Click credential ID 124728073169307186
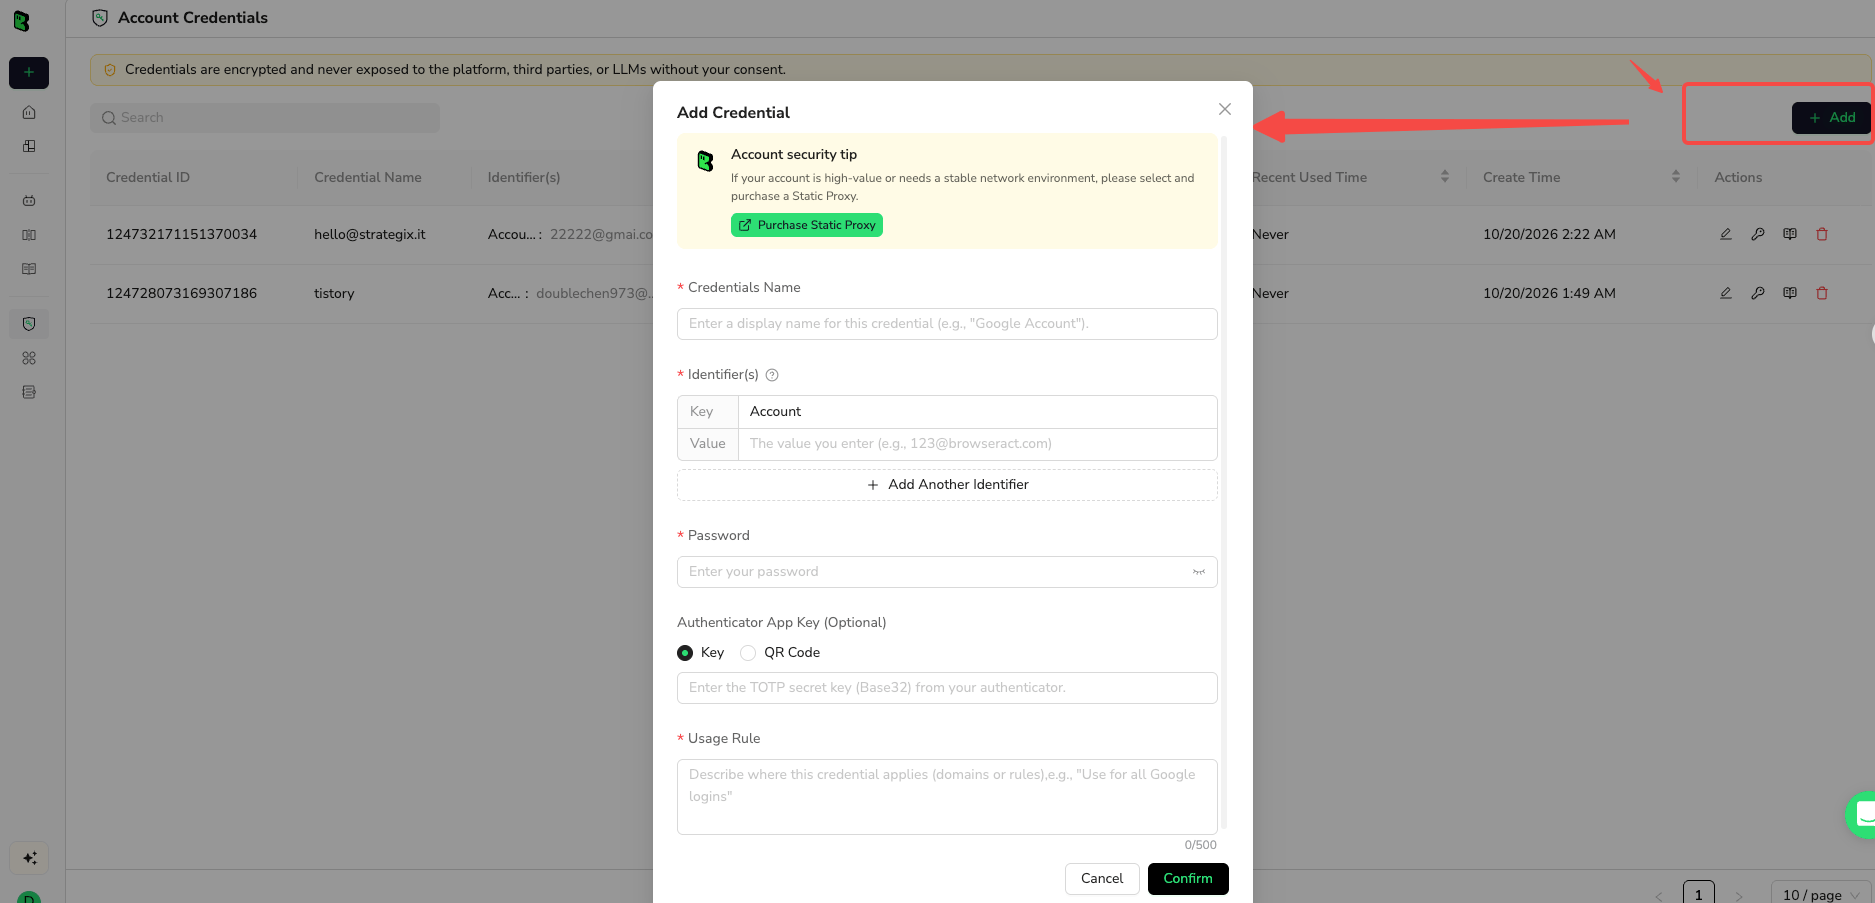 181,293
